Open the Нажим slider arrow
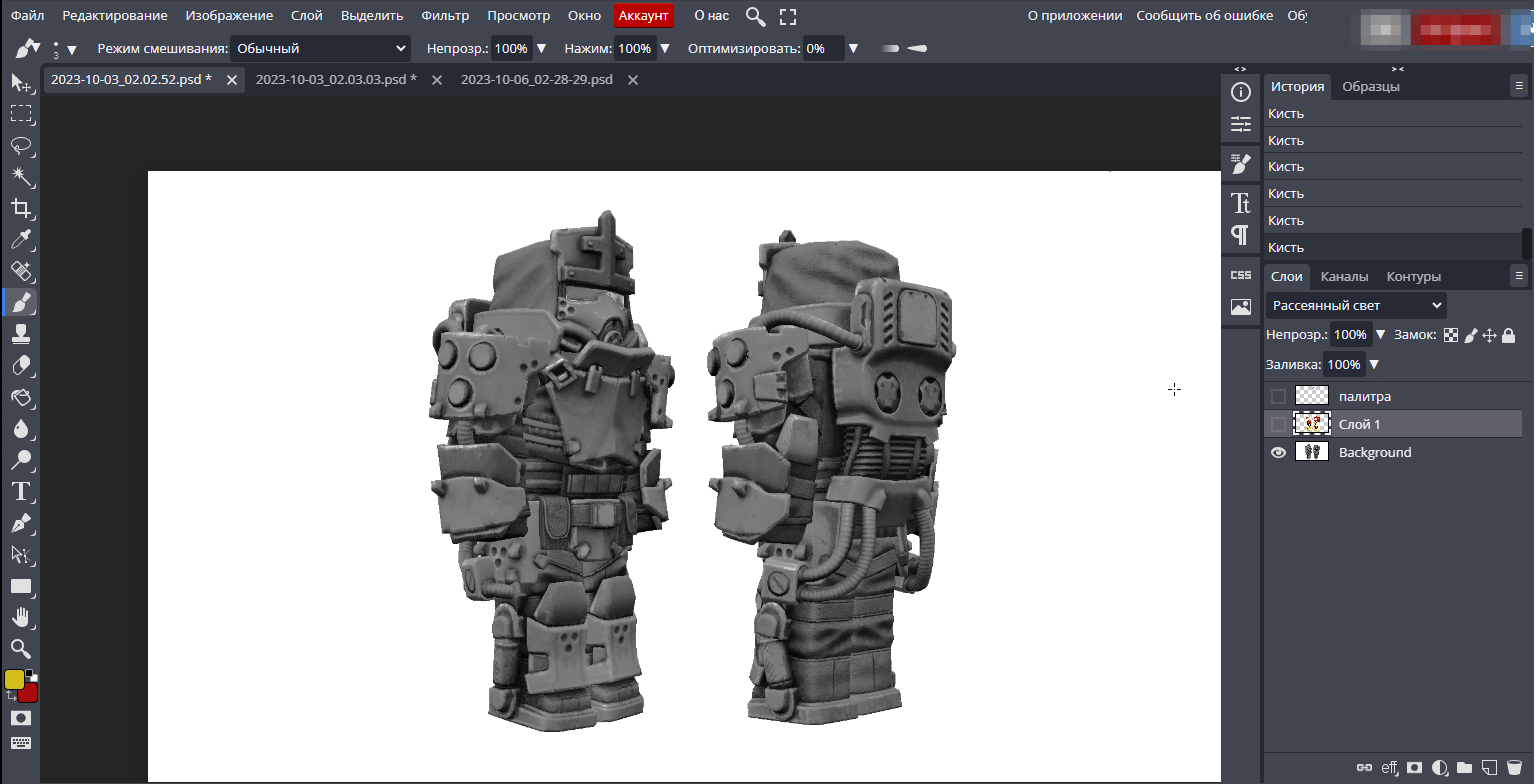The width and height of the screenshot is (1537, 784). (x=665, y=48)
